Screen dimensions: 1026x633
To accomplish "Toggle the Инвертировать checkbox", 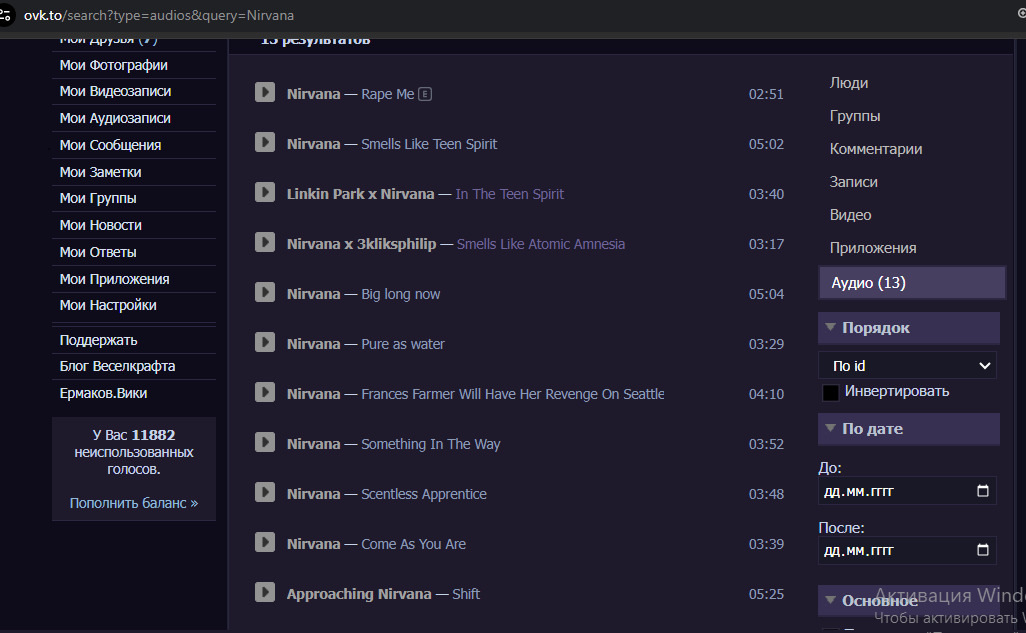I will pos(830,392).
